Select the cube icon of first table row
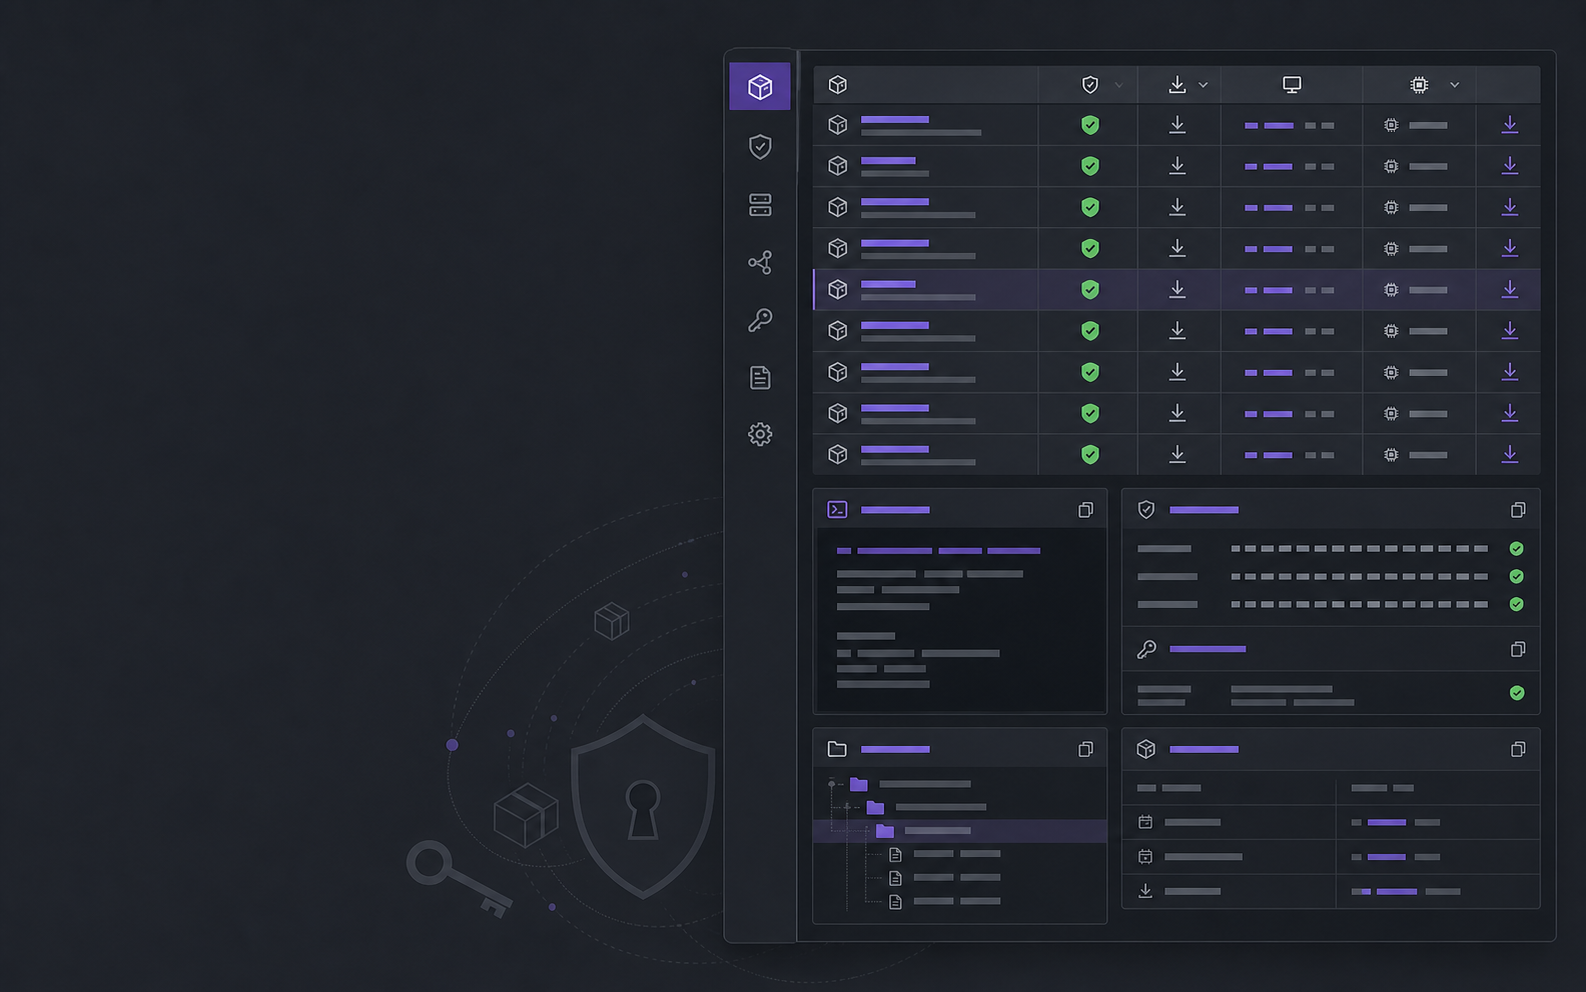This screenshot has height=992, width=1586. tap(838, 125)
